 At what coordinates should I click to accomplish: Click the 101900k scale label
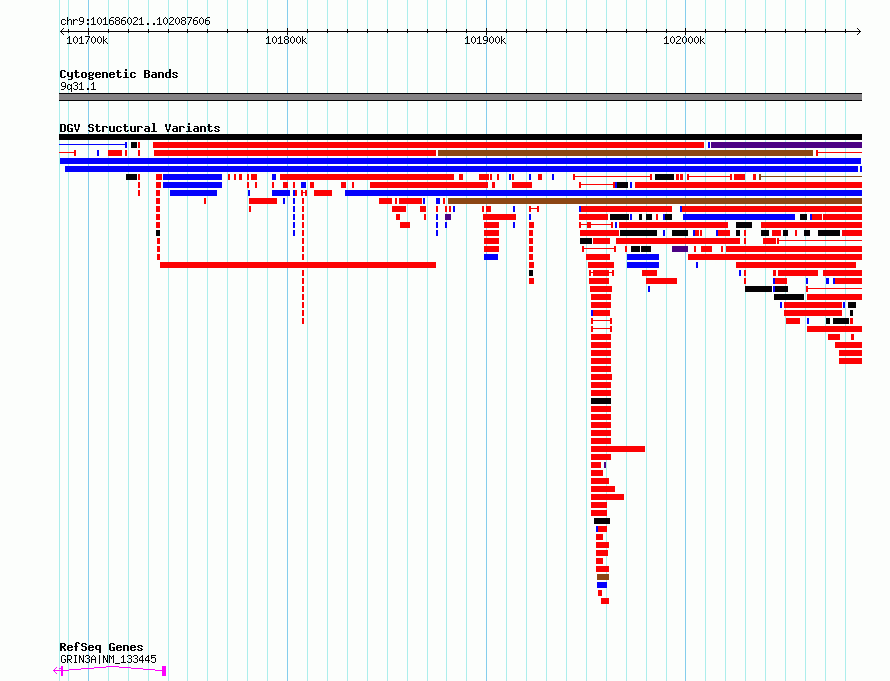point(485,40)
